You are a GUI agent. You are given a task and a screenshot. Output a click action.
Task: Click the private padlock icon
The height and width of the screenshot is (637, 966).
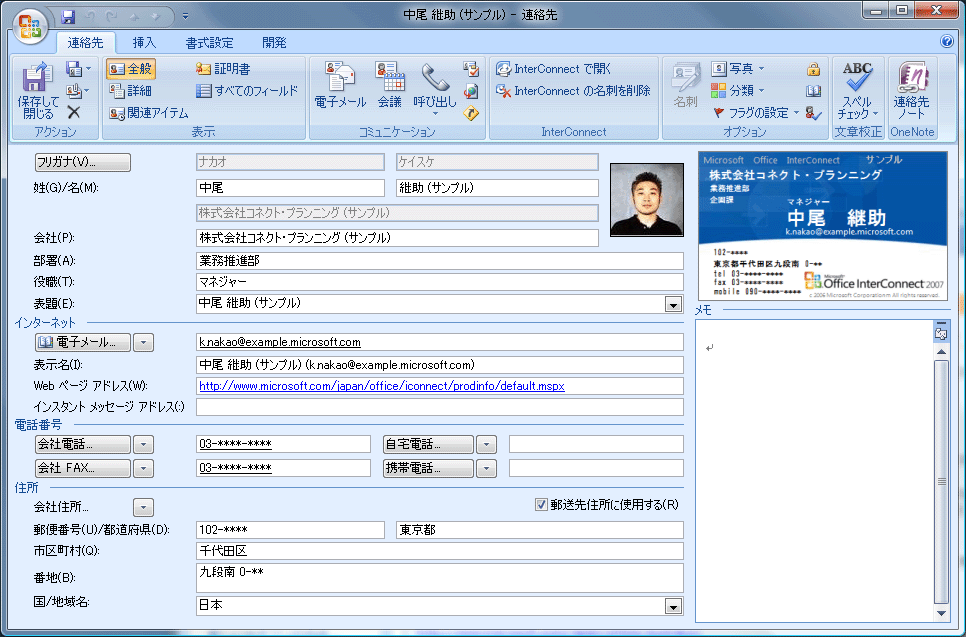tap(813, 69)
